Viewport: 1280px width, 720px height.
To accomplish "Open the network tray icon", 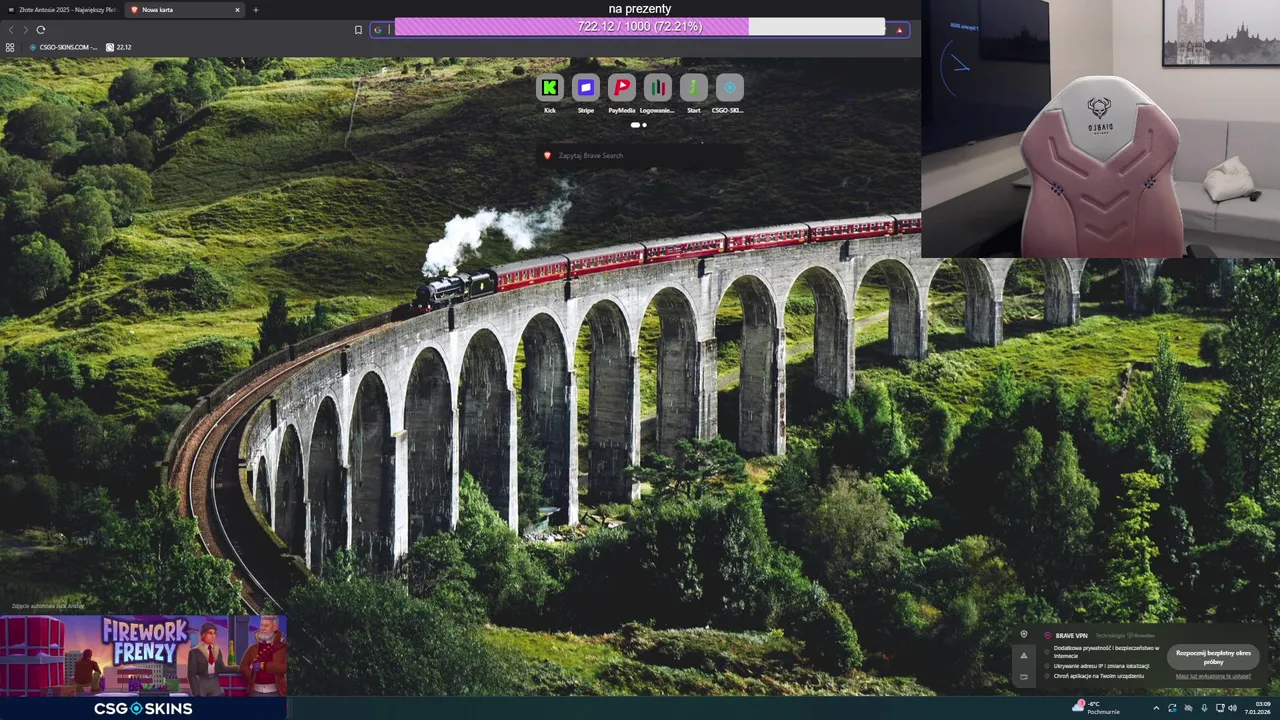I will coord(1218,708).
